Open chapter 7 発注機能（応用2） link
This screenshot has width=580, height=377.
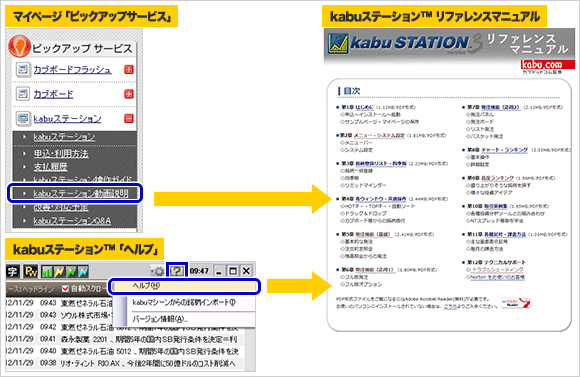point(500,107)
